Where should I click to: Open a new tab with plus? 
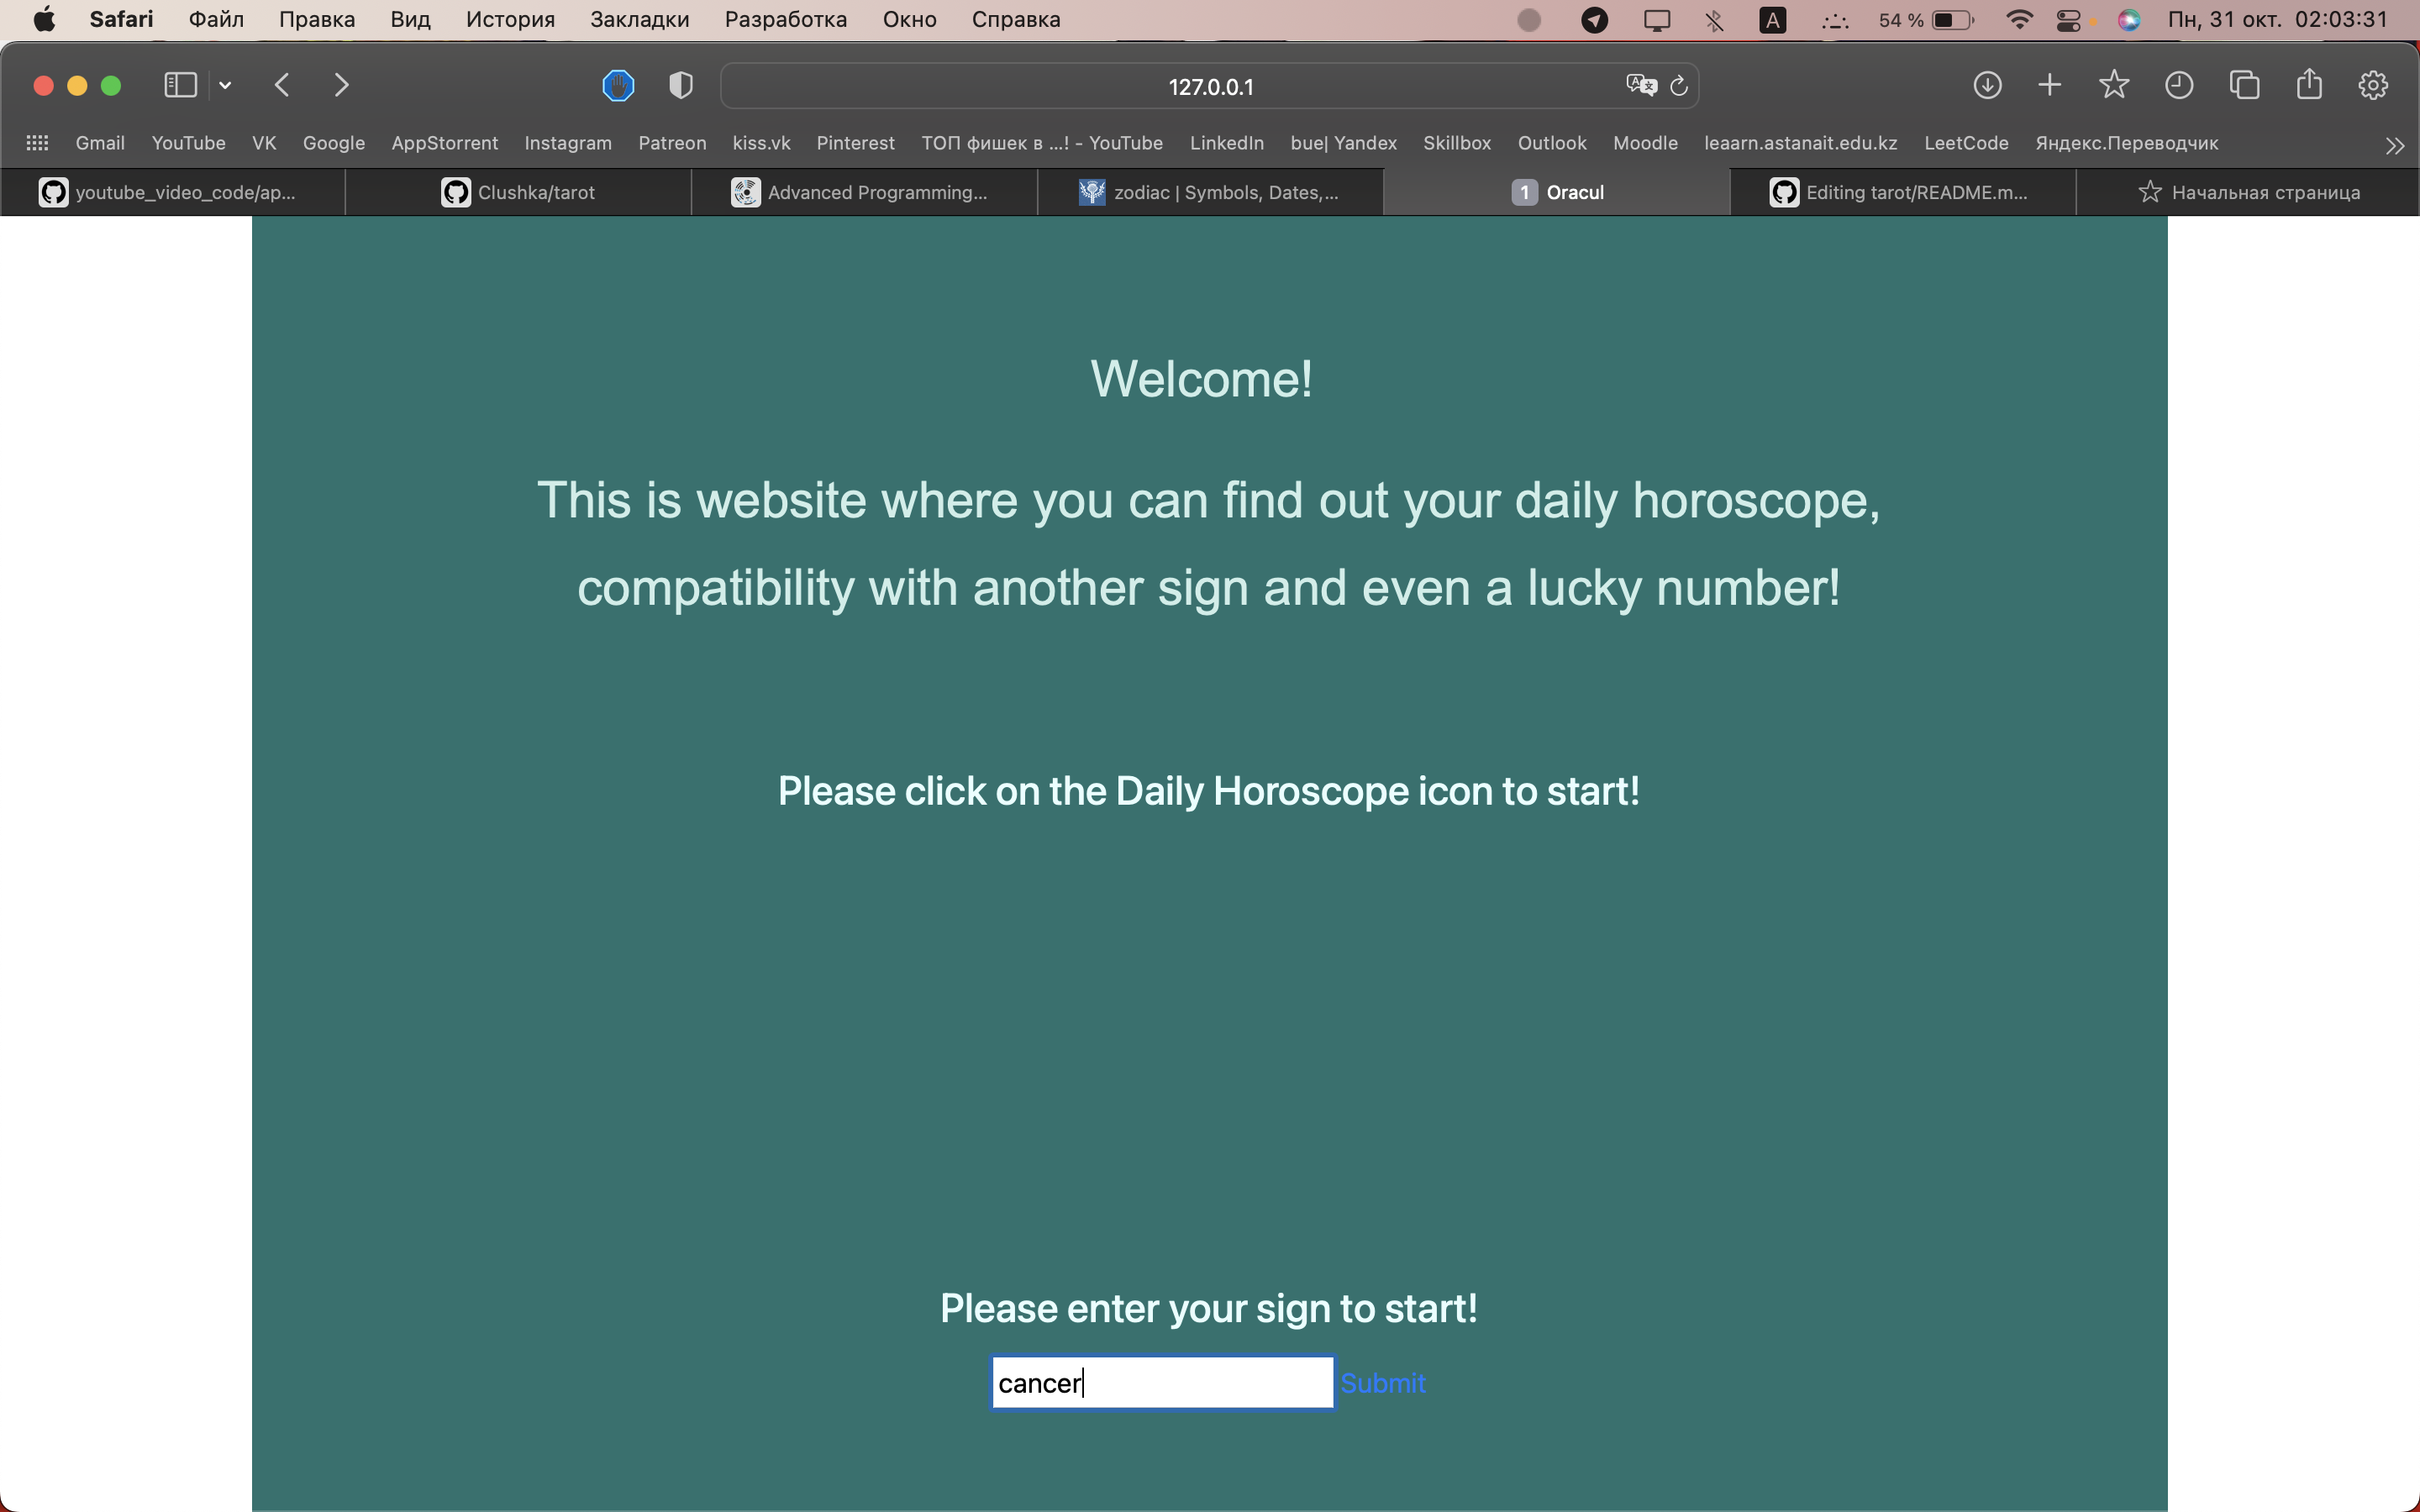pos(2049,85)
